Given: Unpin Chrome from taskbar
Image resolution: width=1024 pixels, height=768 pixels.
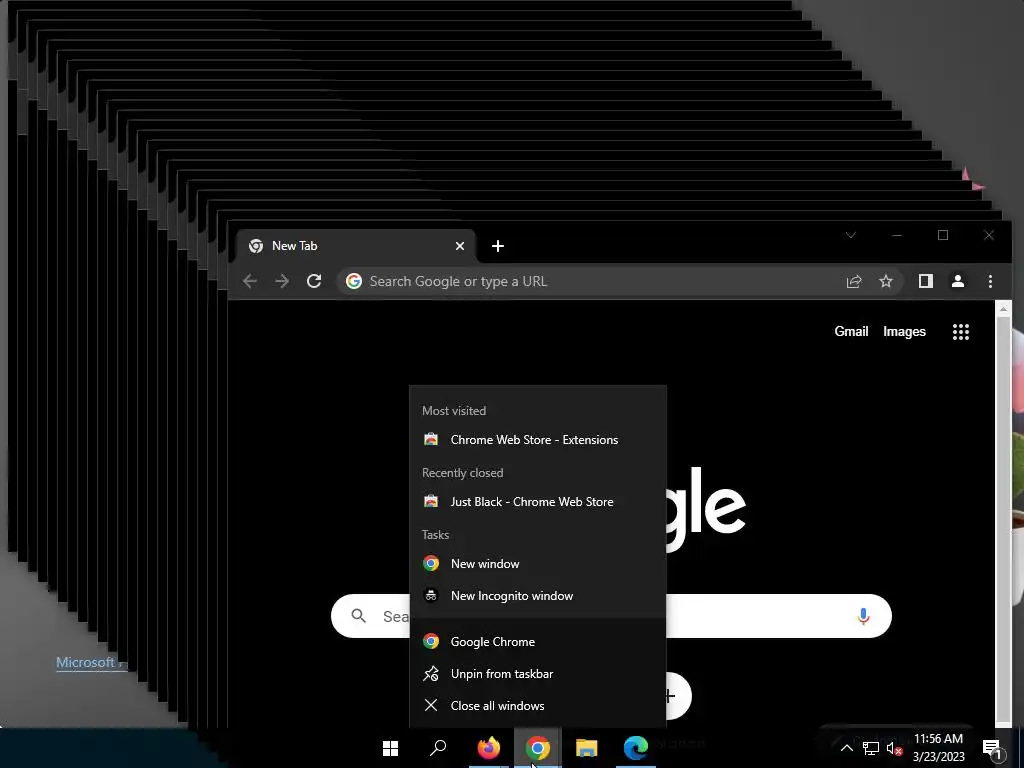Looking at the screenshot, I should (537, 673).
